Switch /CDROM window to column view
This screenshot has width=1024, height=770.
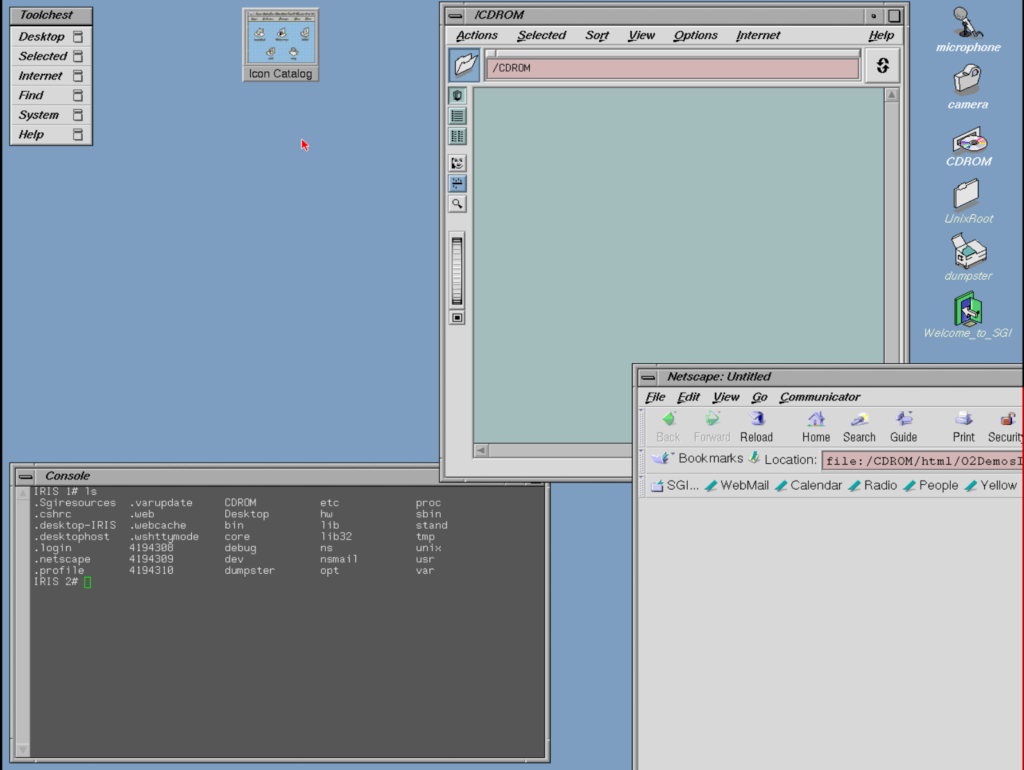click(457, 136)
